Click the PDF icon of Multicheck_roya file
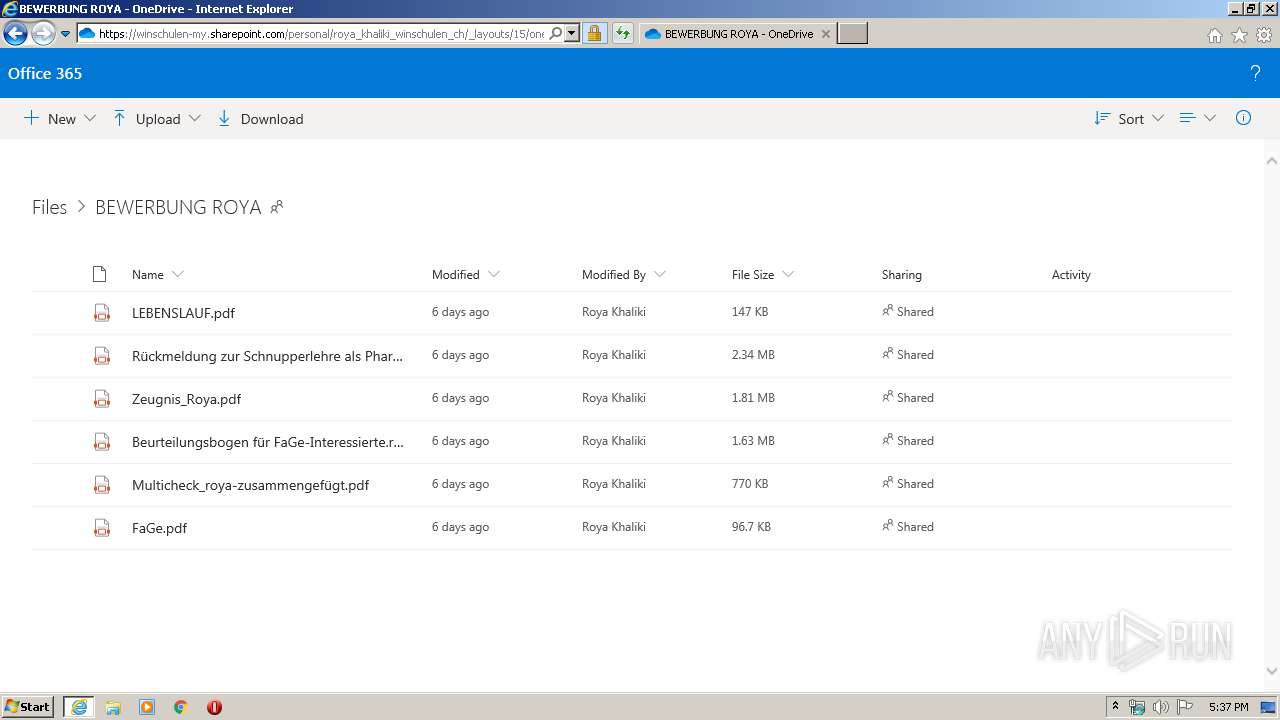1280x720 pixels. coord(101,484)
